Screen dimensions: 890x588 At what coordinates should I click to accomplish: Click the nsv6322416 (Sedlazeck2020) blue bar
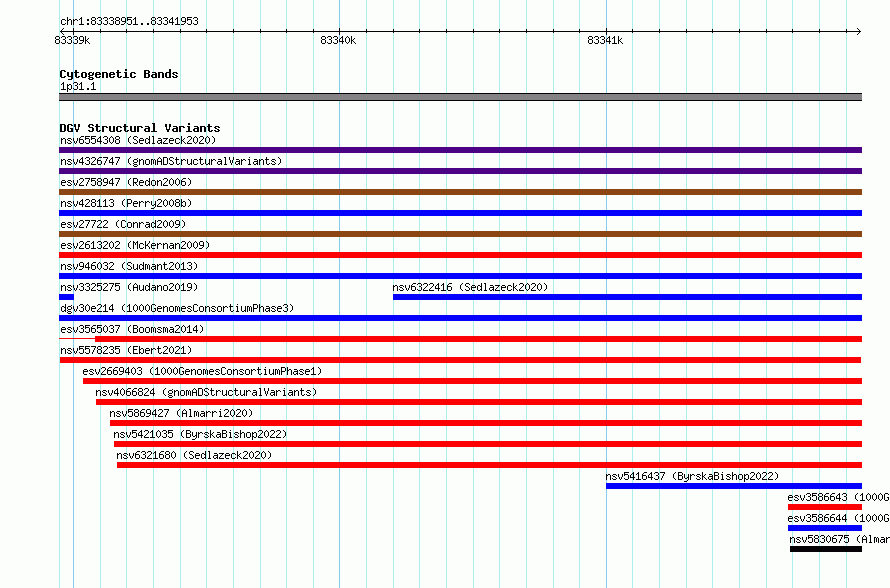[x=627, y=297]
